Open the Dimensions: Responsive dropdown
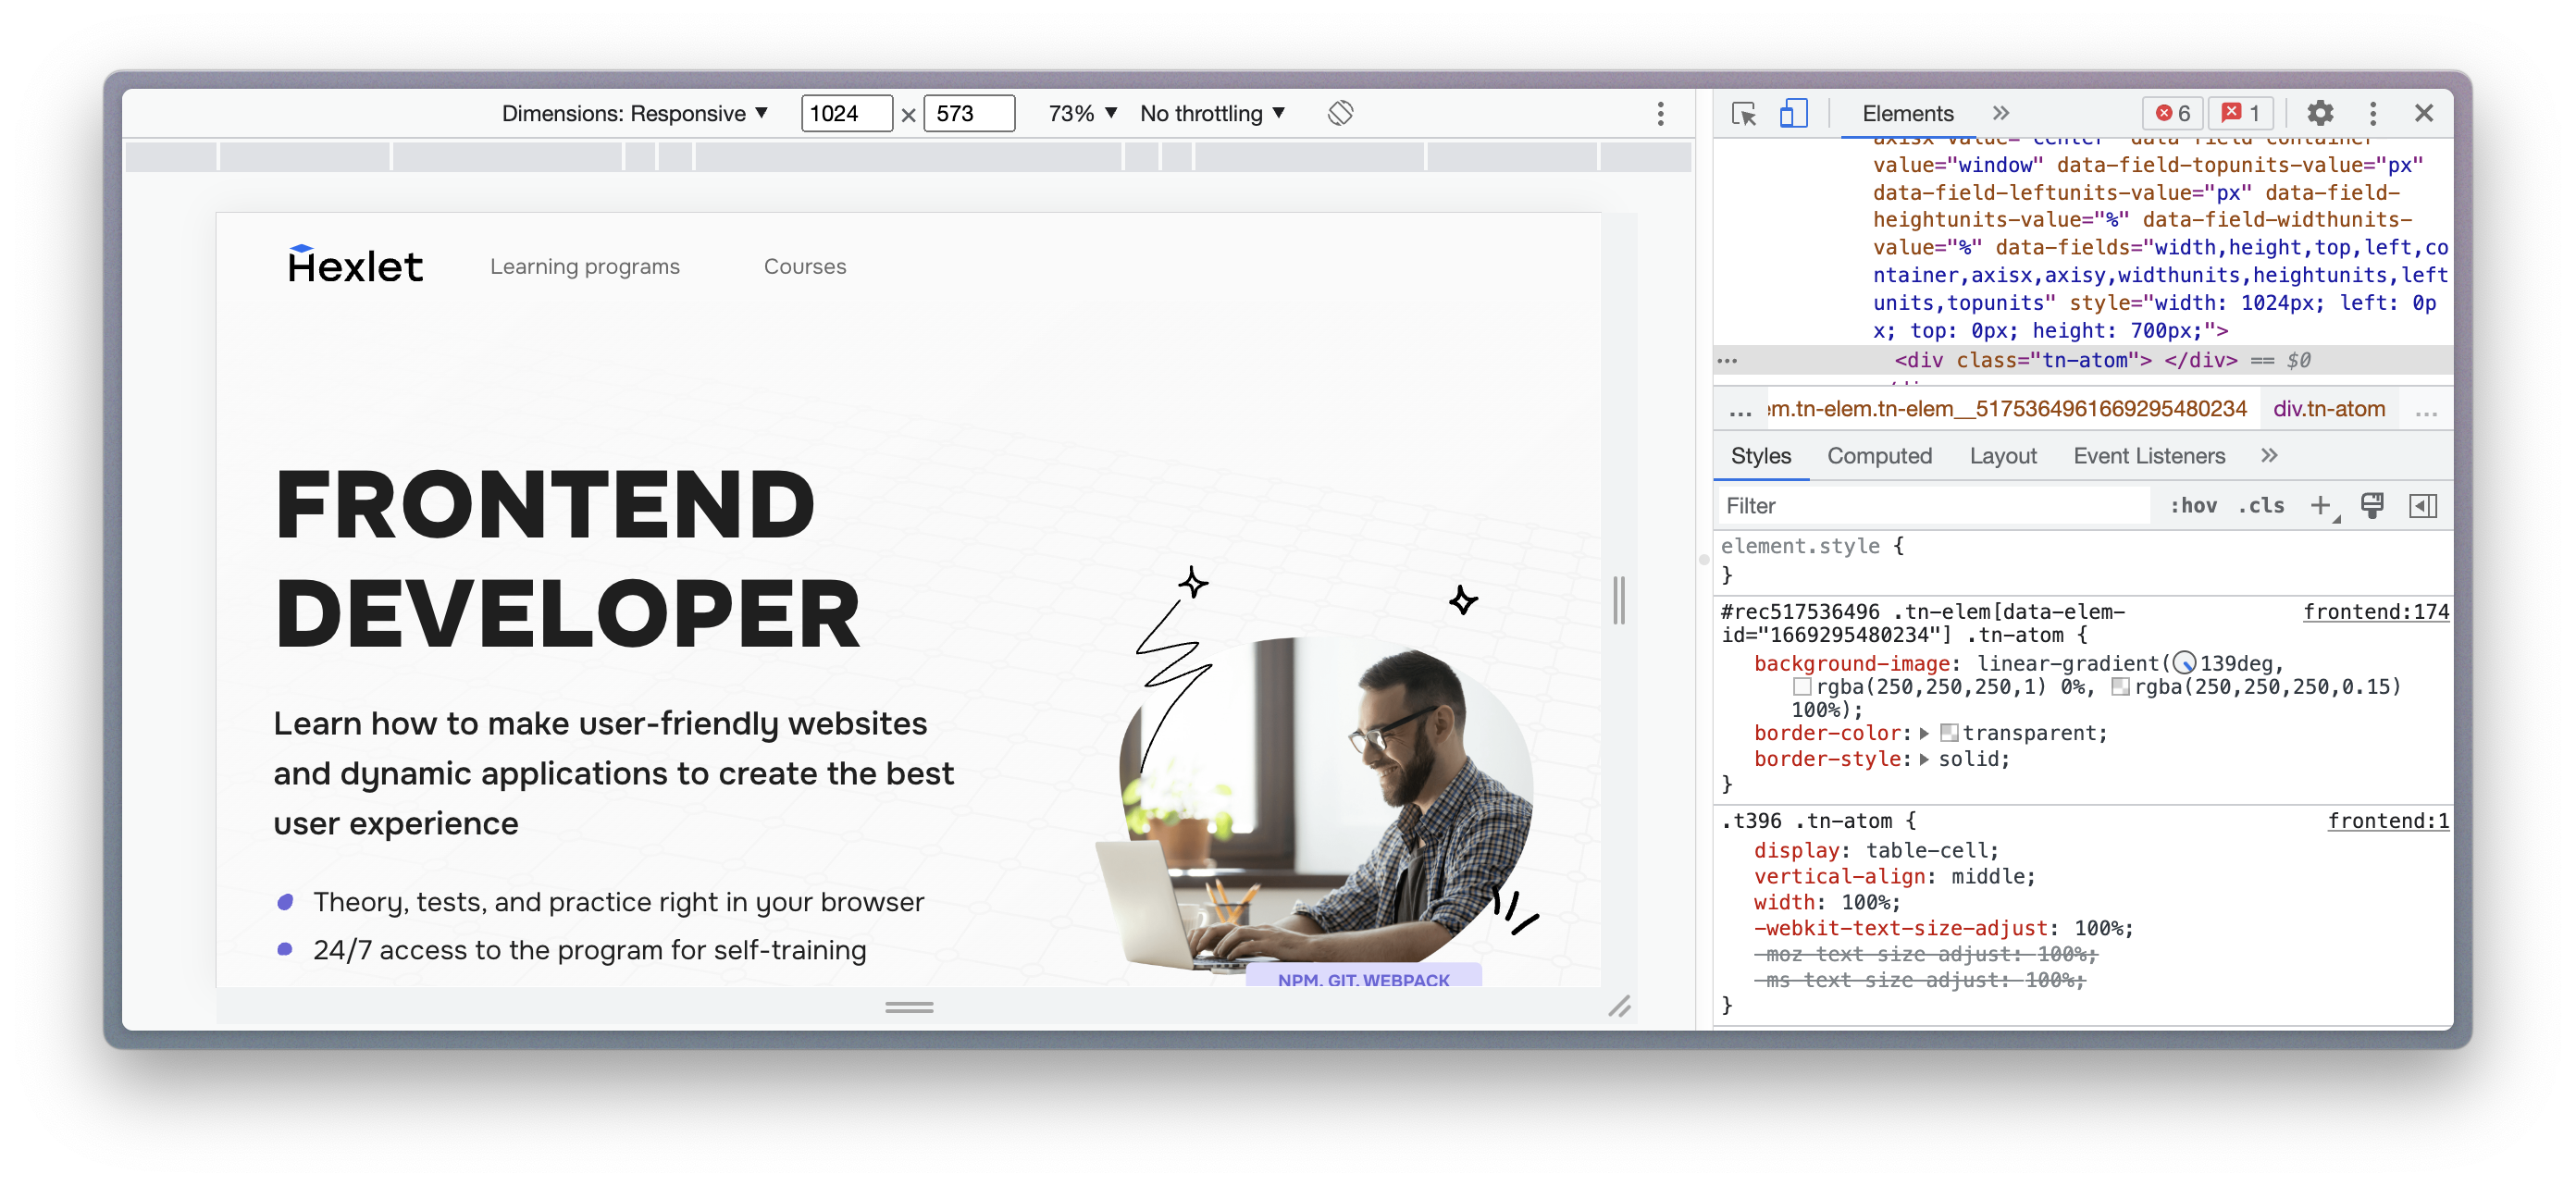This screenshot has width=2576, height=1186. [x=634, y=113]
